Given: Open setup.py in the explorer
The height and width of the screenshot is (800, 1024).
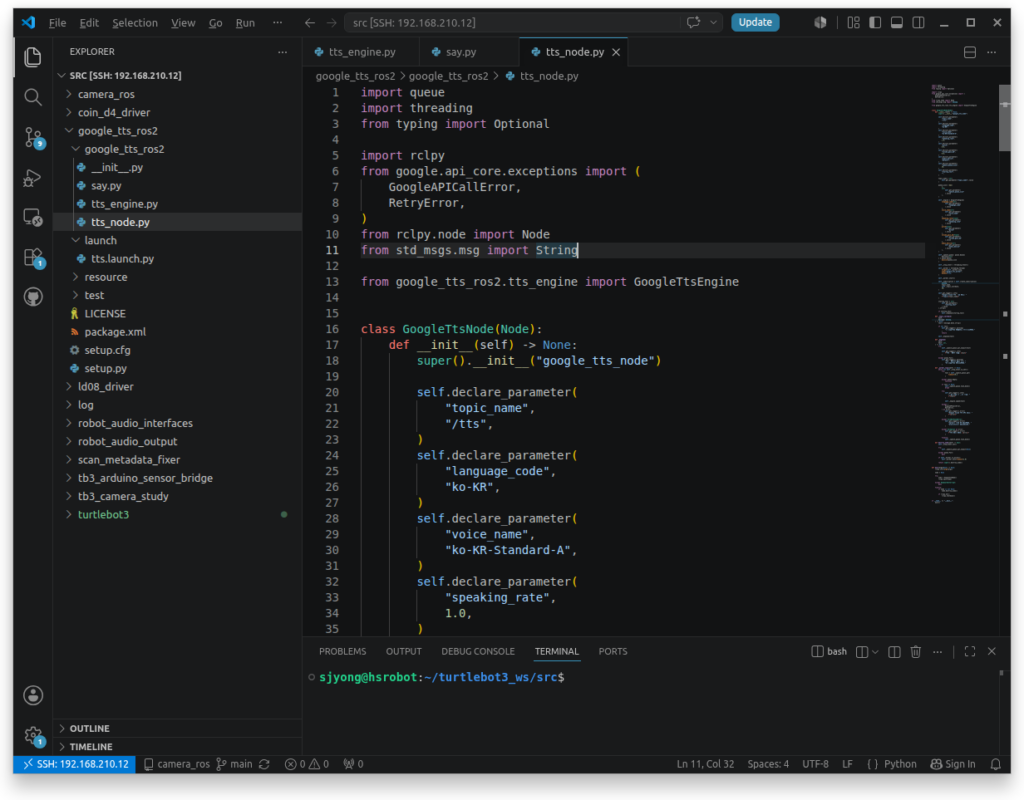Looking at the screenshot, I should coord(105,368).
